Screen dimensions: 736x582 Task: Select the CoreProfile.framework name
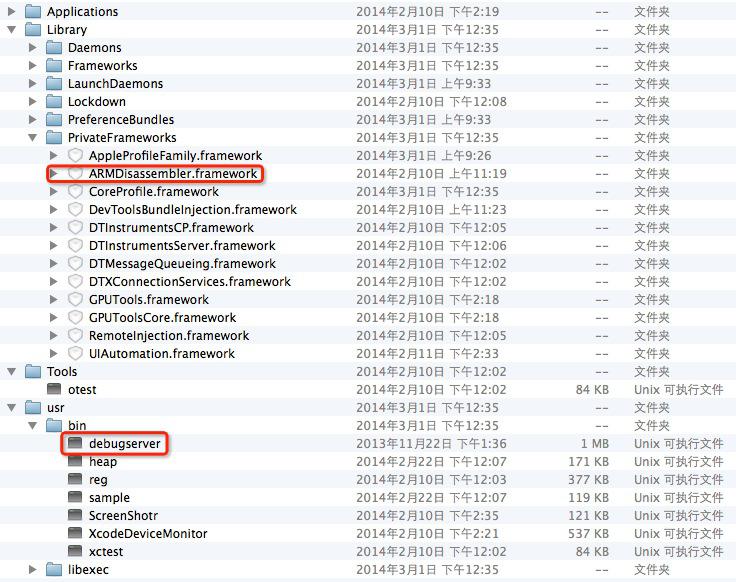[154, 191]
